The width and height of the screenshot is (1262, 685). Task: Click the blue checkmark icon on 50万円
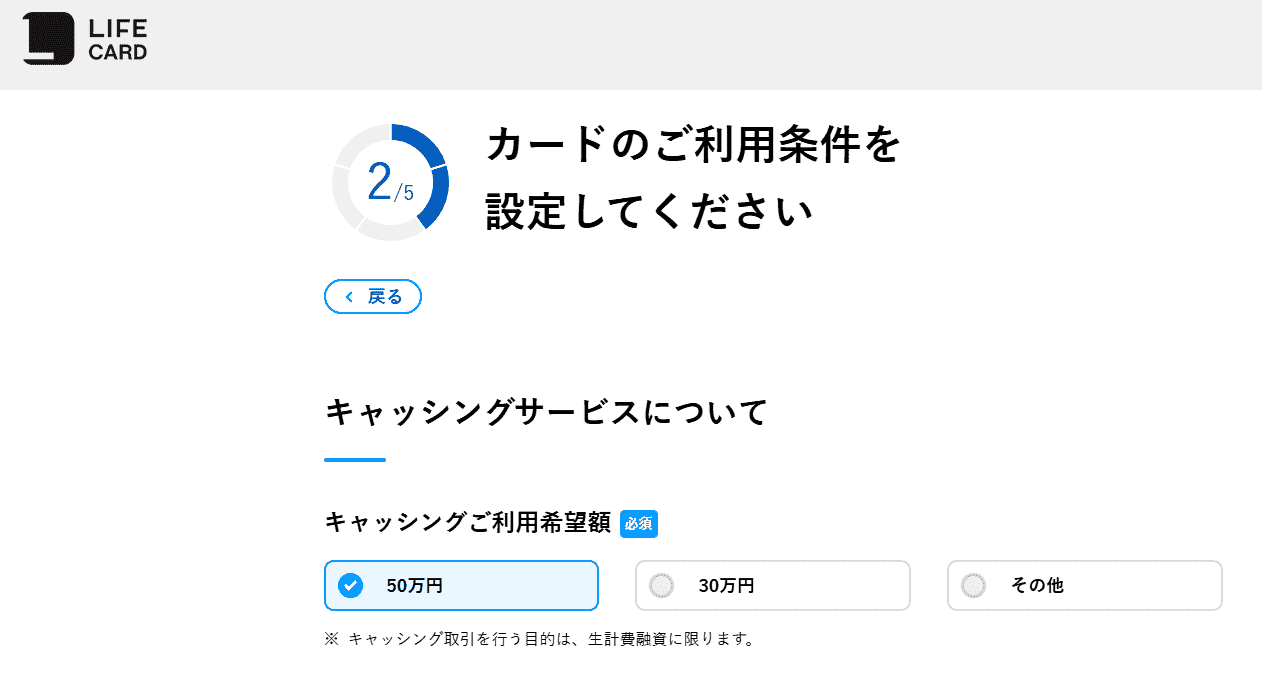(x=351, y=586)
